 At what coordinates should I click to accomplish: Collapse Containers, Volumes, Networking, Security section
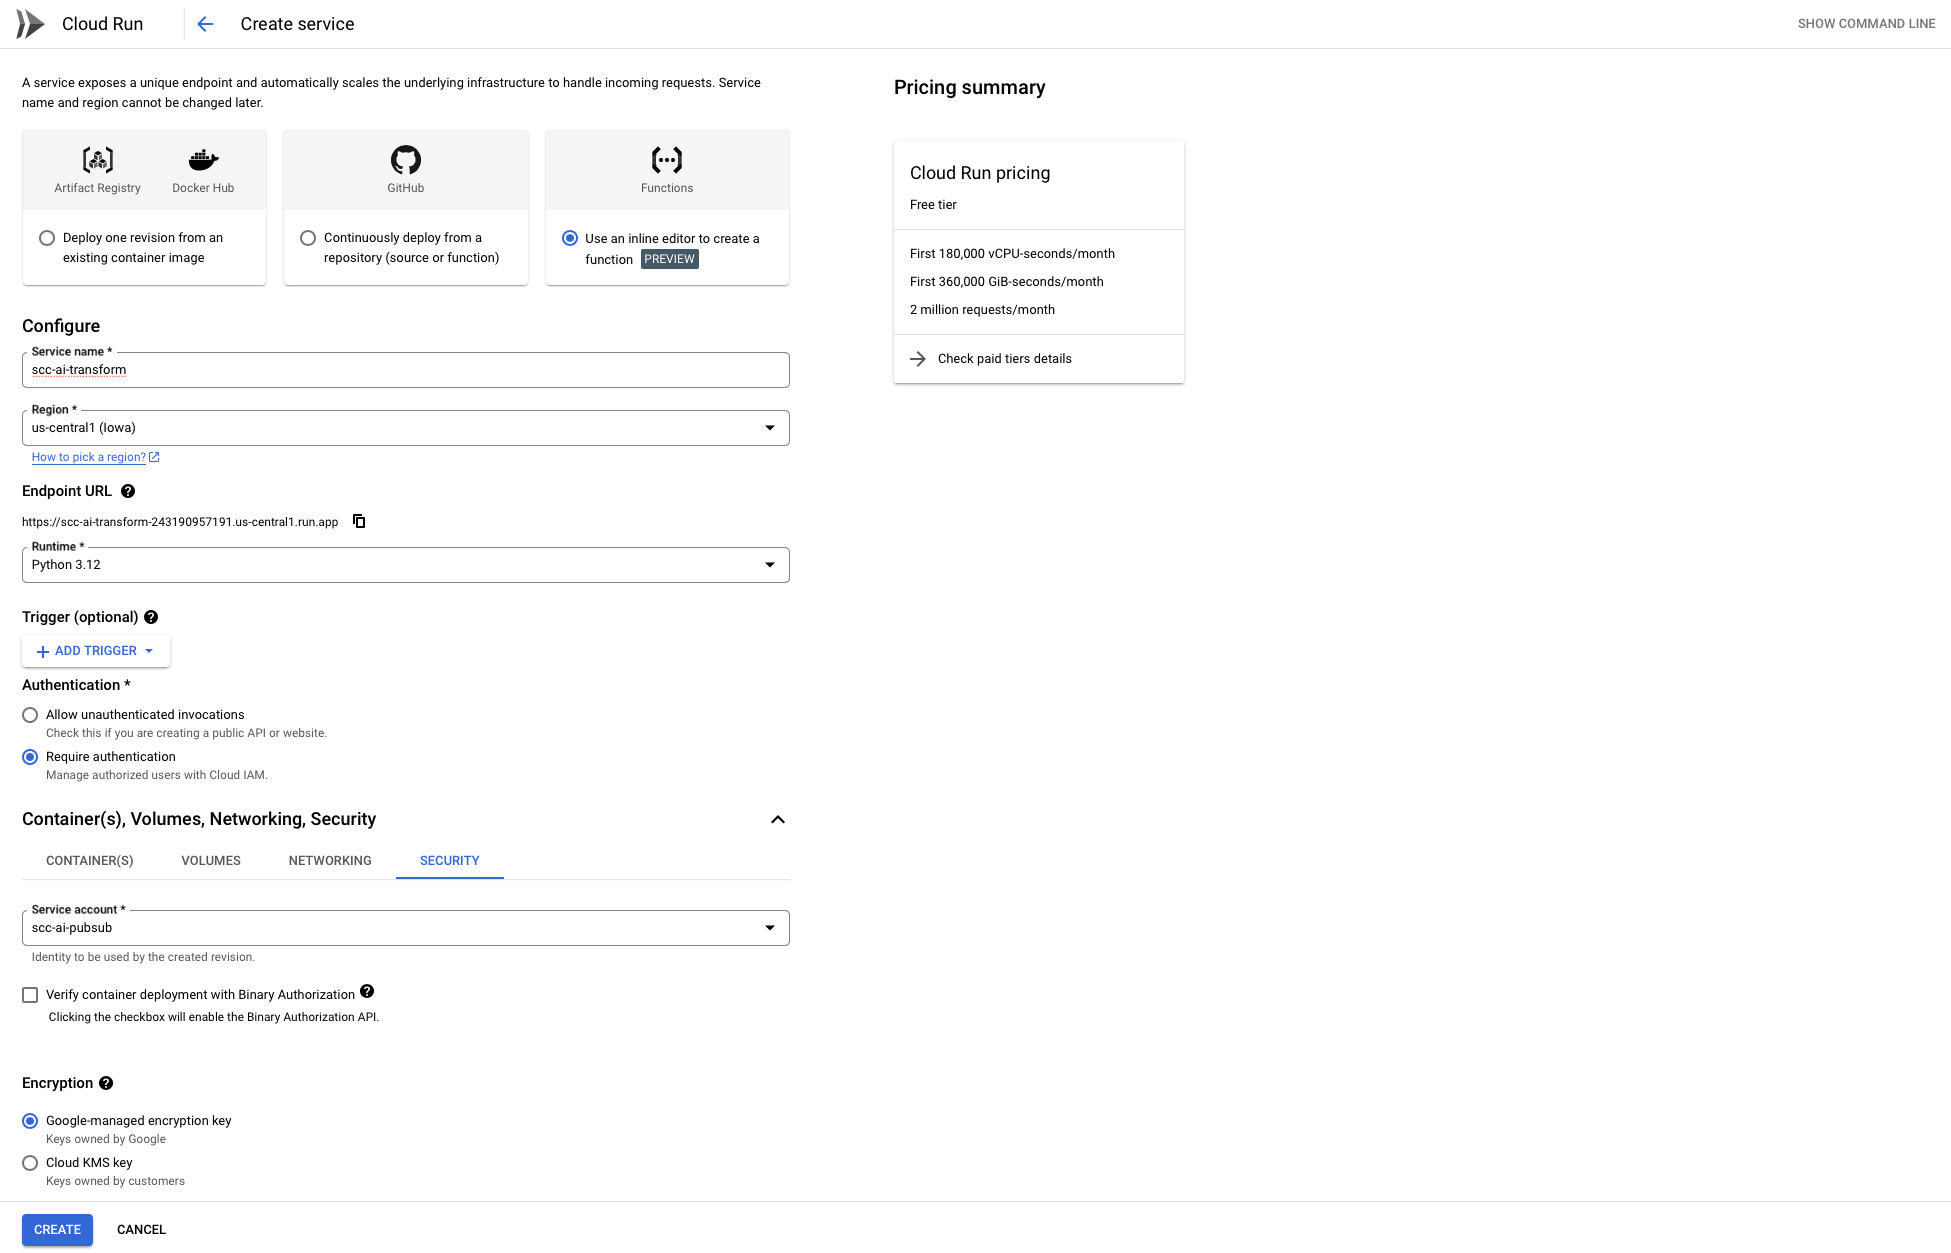(x=778, y=819)
